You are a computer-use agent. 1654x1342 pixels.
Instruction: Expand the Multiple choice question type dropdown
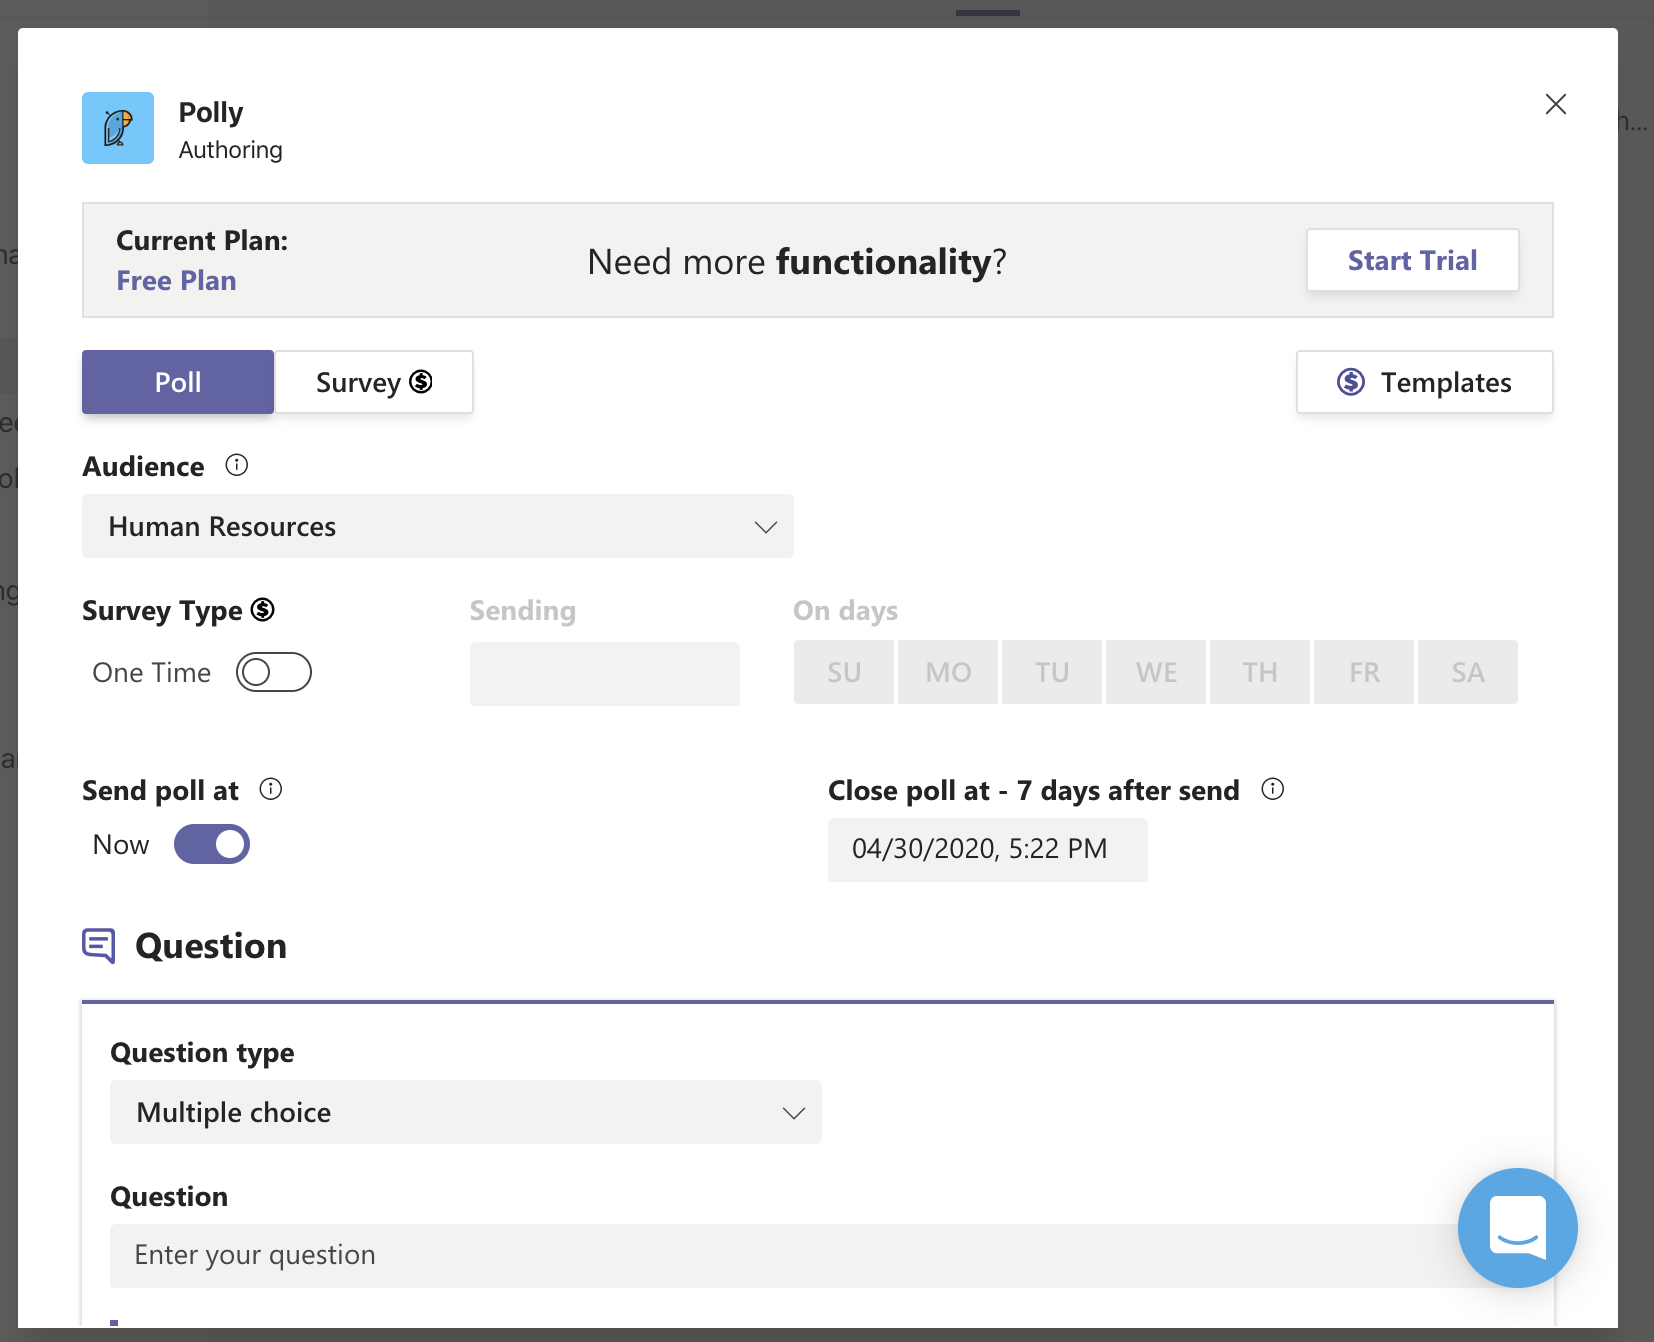[466, 1112]
